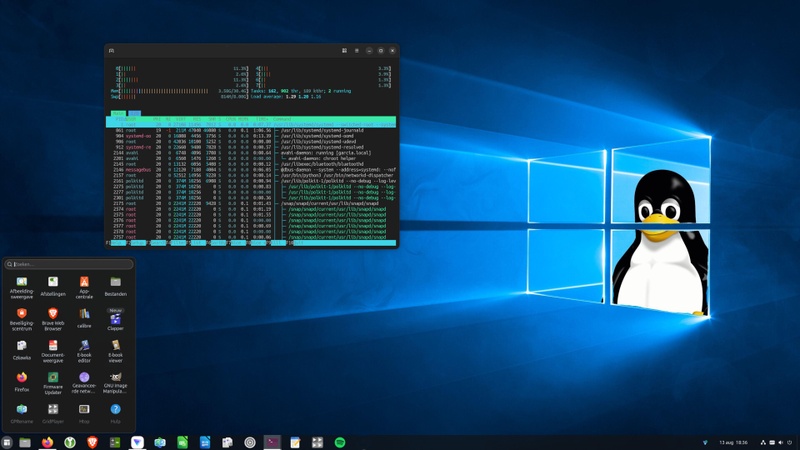
Task: Open Hulp help app in menu
Action: 115,414
